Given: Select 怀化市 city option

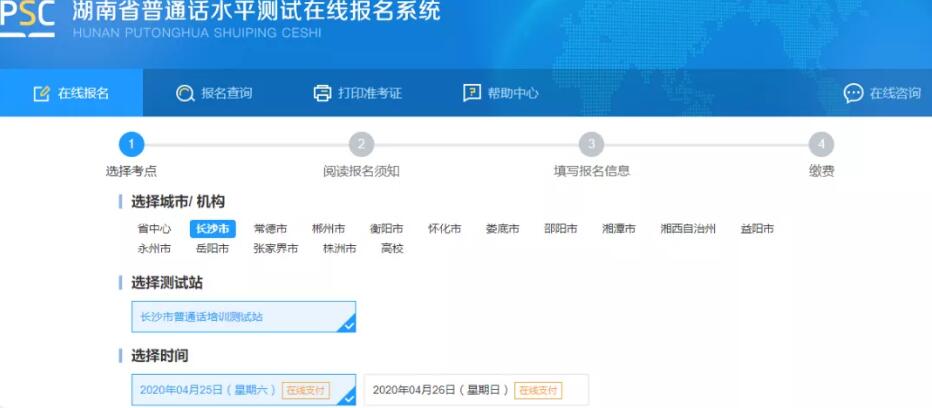Looking at the screenshot, I should (445, 229).
